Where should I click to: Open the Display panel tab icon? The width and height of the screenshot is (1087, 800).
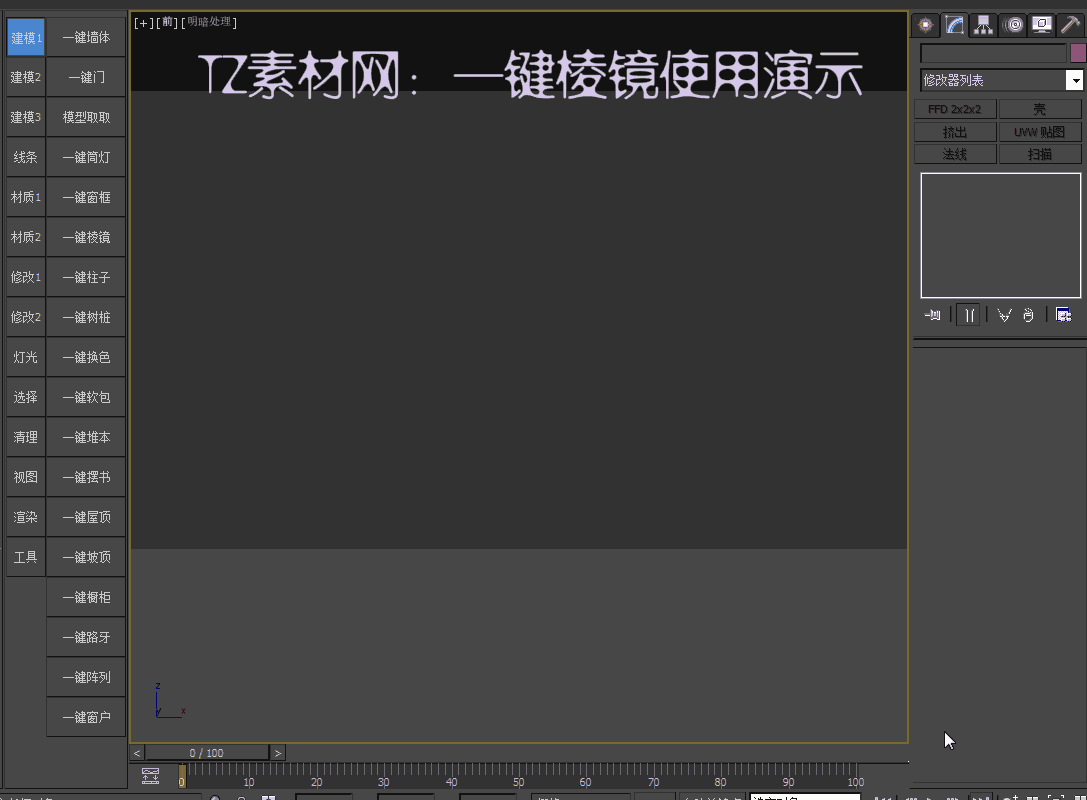click(x=1041, y=26)
